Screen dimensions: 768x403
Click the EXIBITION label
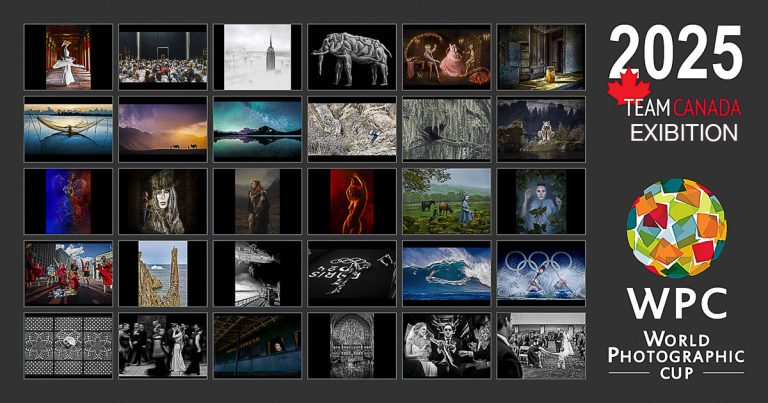[x=685, y=132]
